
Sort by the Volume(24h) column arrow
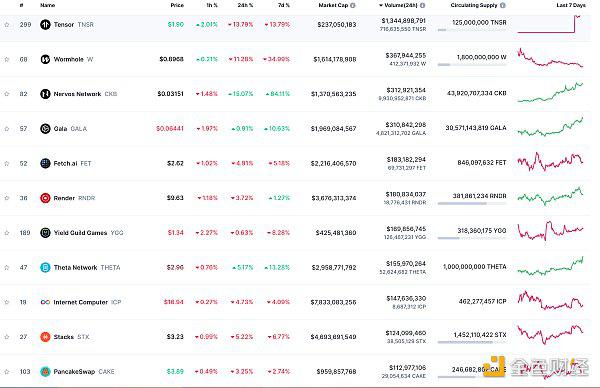[381, 5]
